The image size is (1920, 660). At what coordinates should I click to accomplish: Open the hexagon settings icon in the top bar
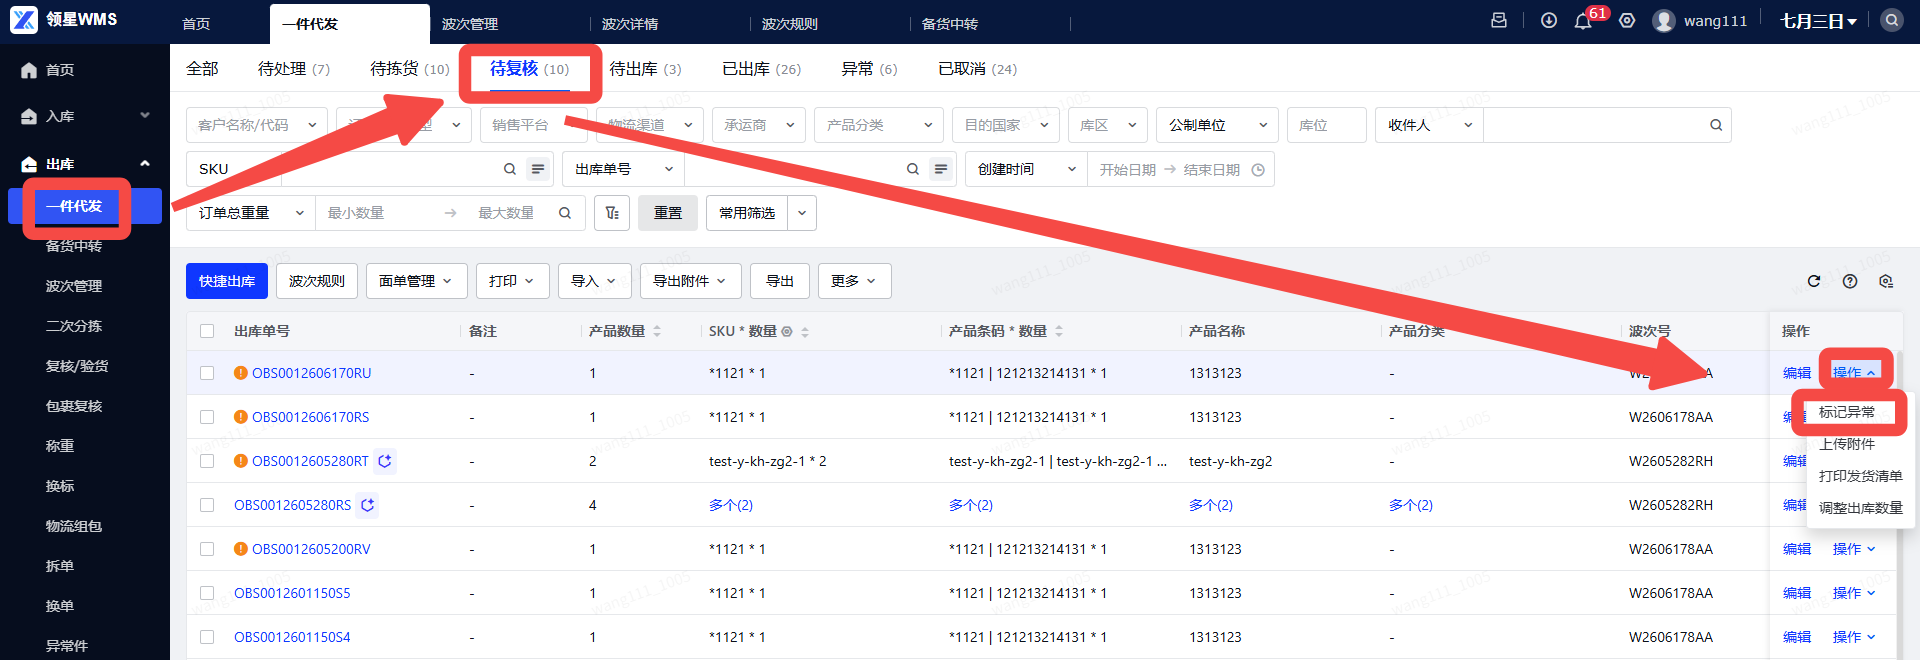(1627, 20)
